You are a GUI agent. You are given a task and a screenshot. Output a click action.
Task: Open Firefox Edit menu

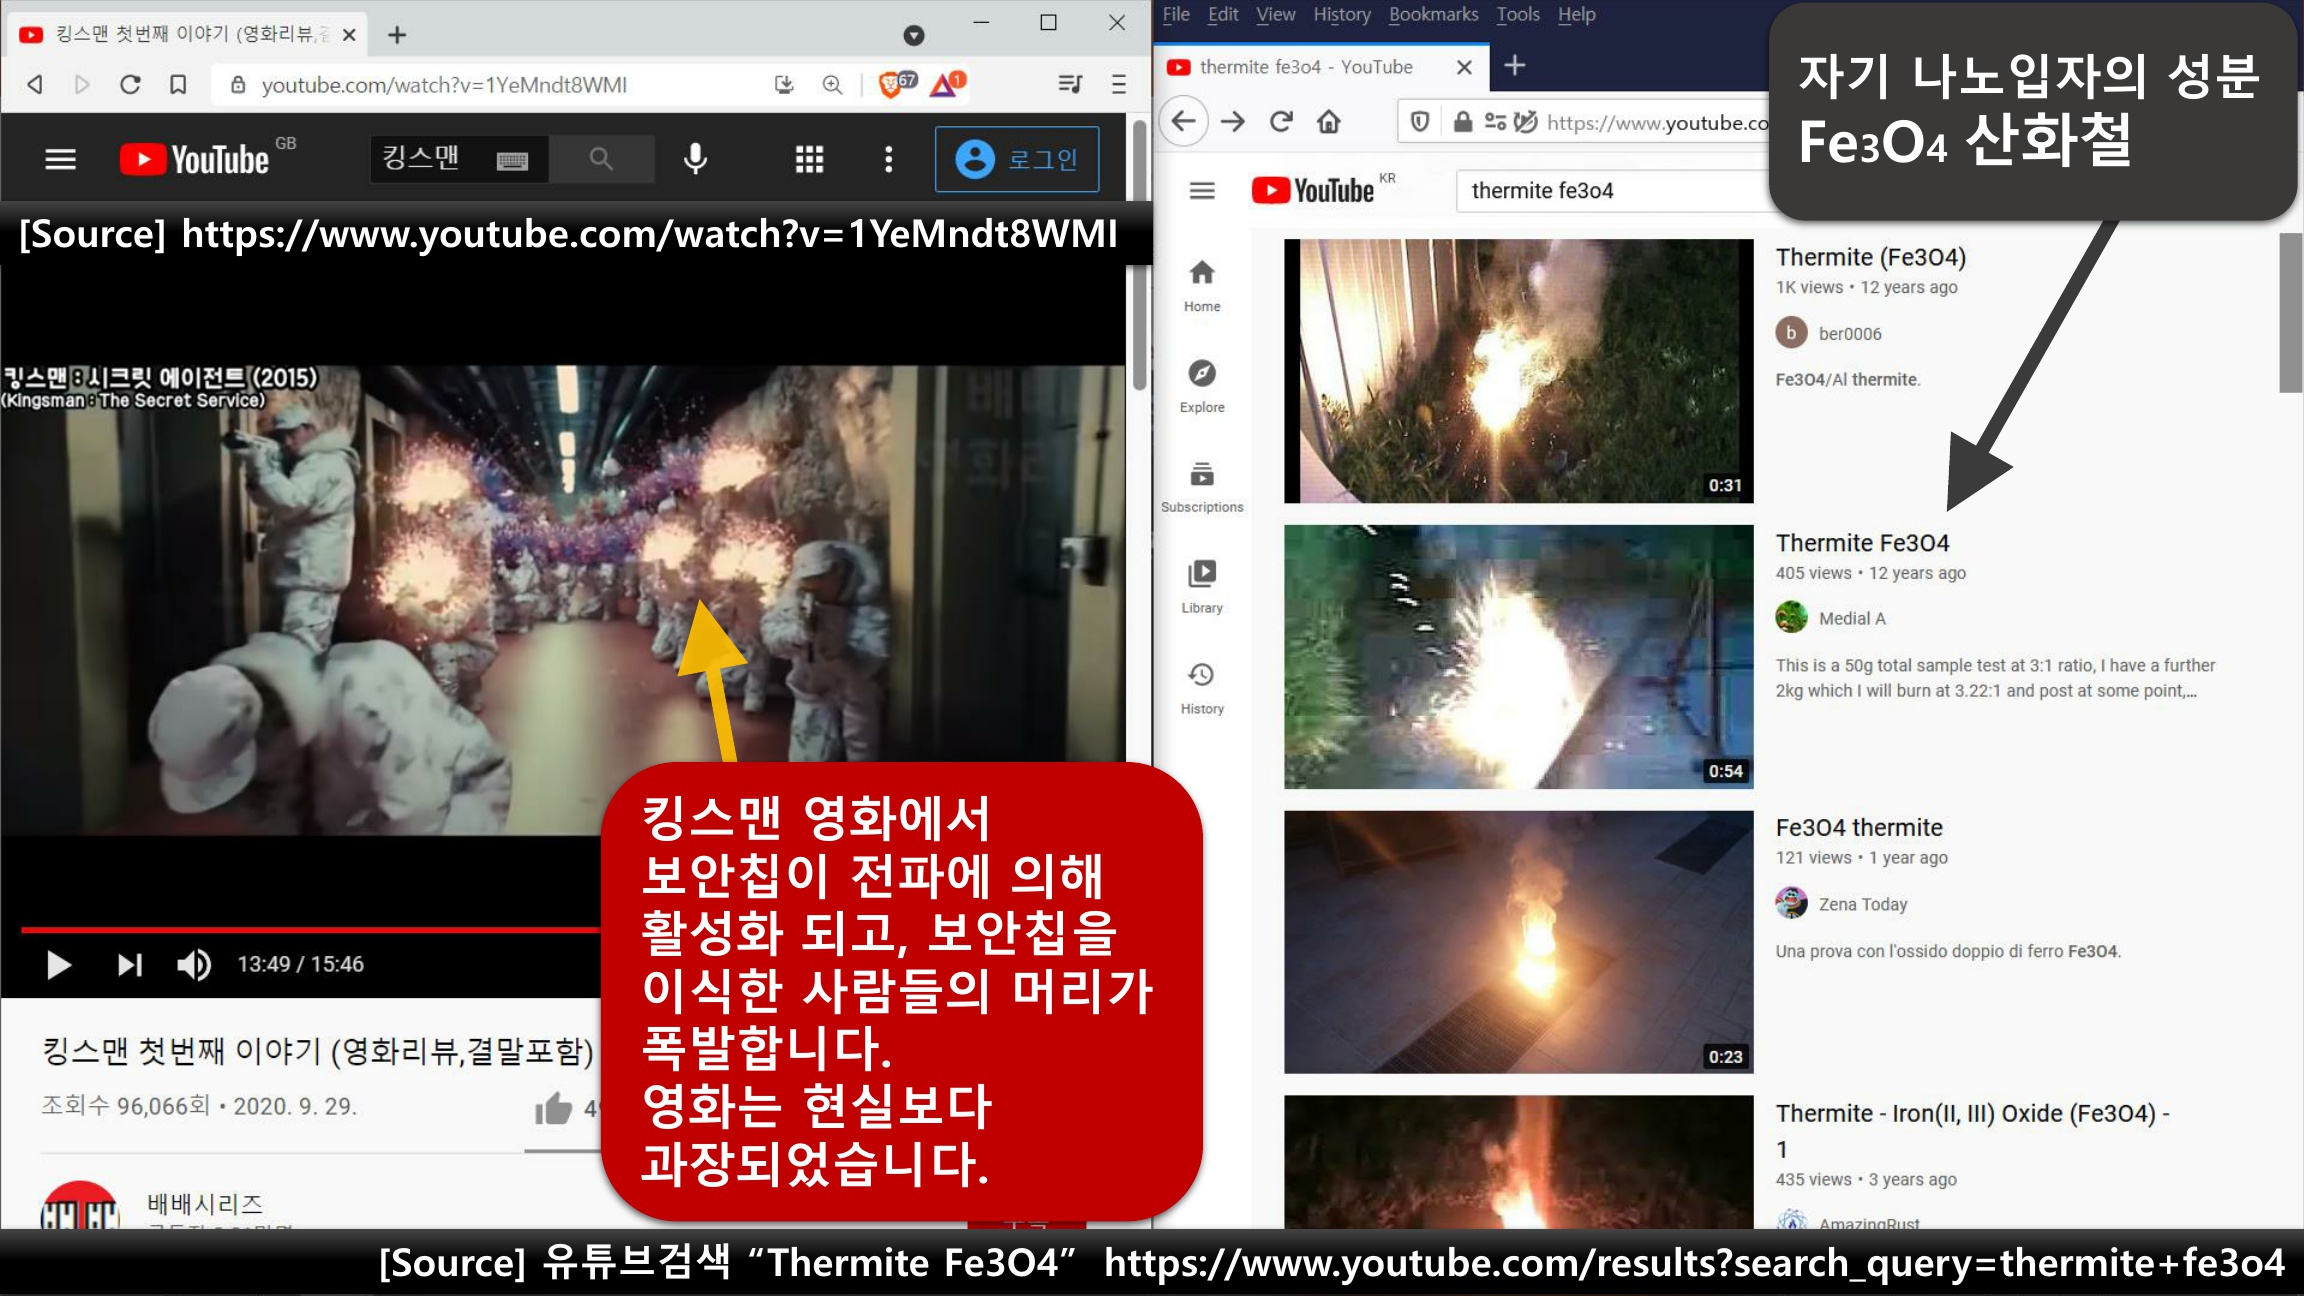pos(1223,14)
